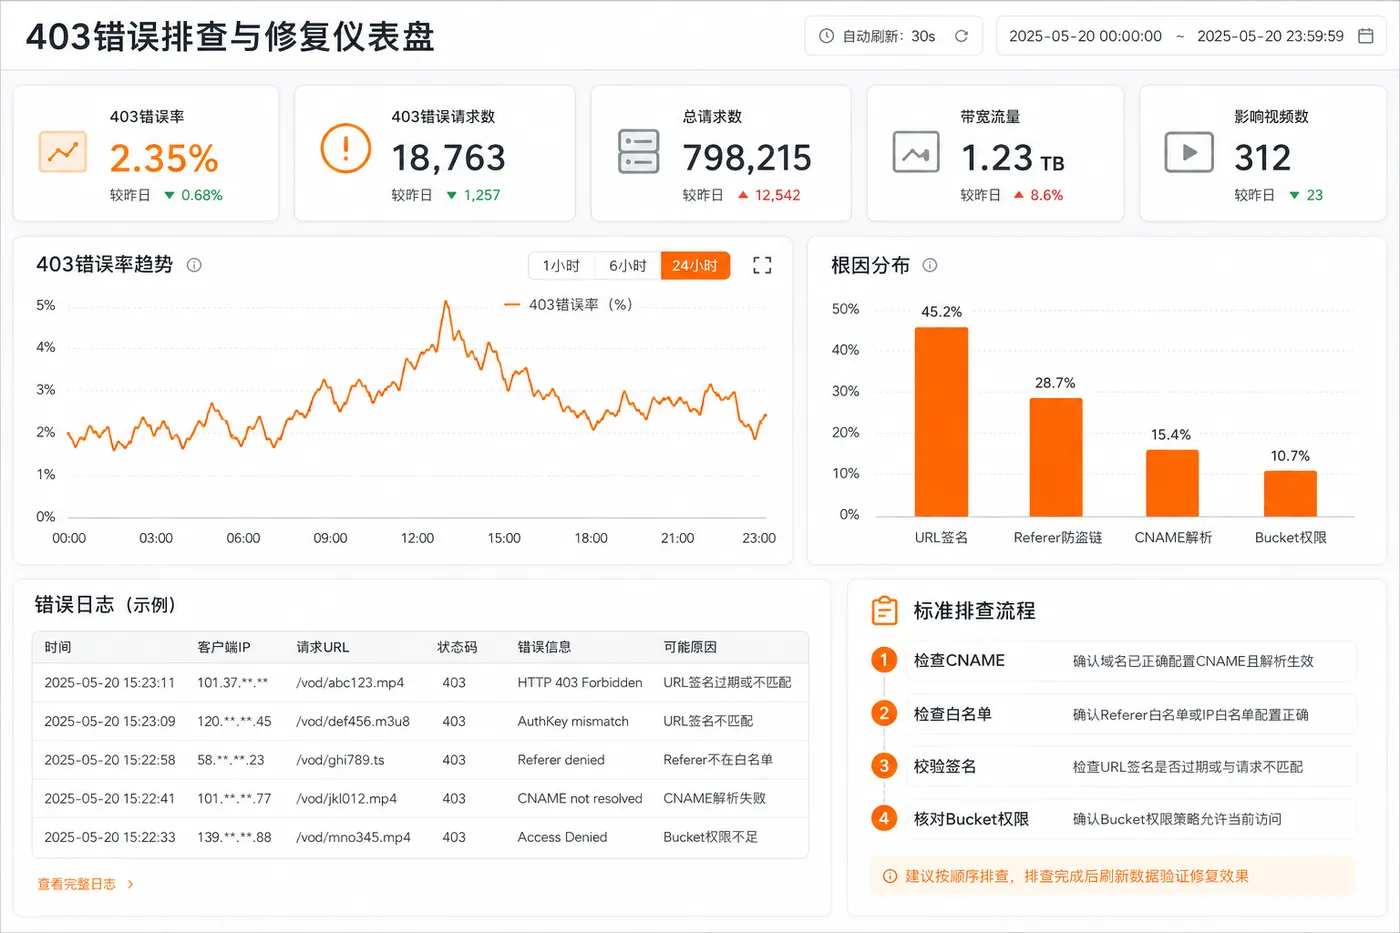Switch trend chart to 6小时 range
The image size is (1400, 933).
click(x=627, y=265)
